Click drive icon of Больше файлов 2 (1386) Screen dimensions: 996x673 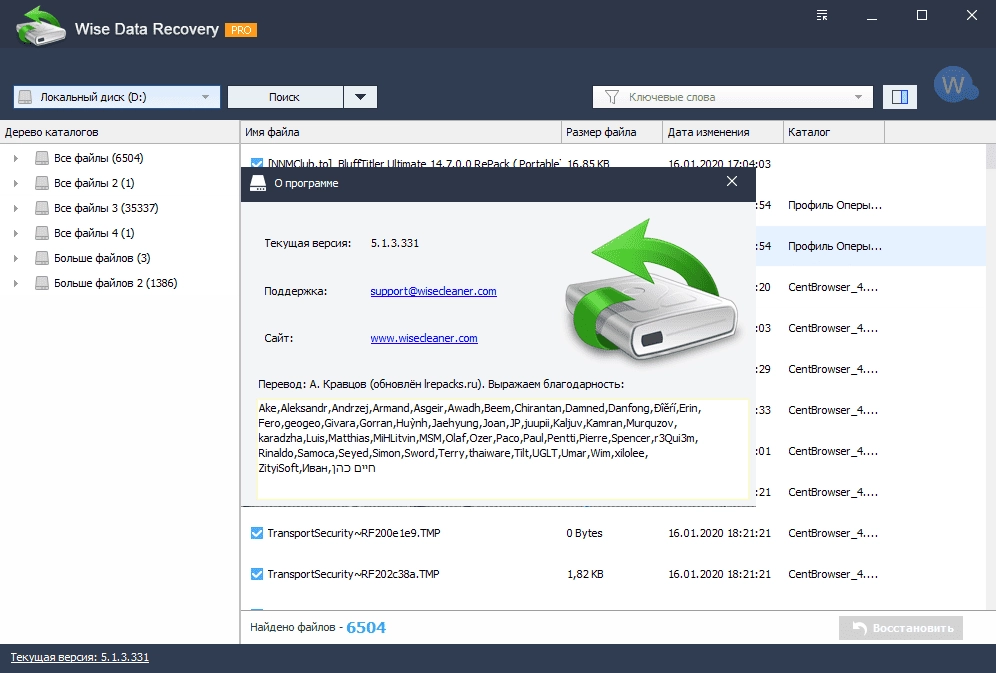42,283
